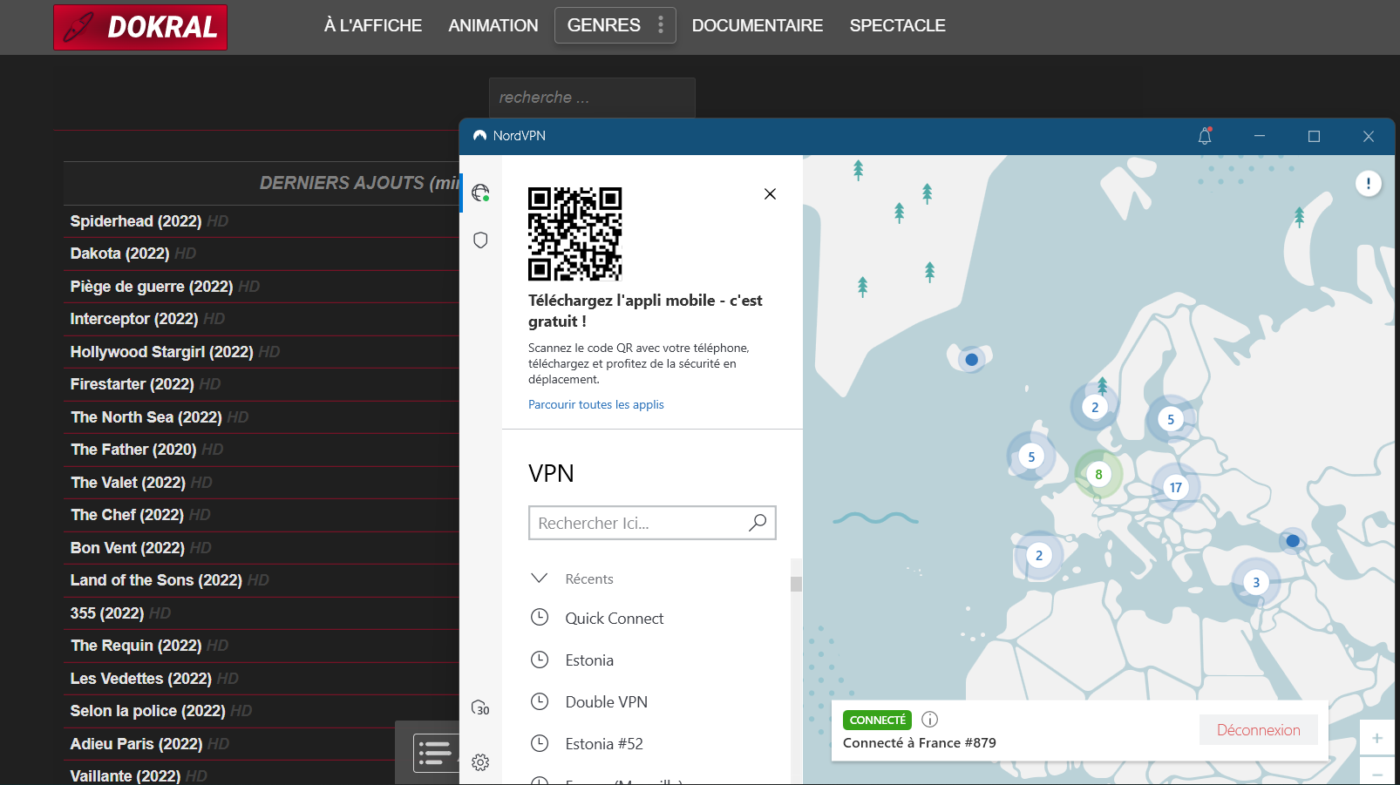Open the ANIMATION menu item

[x=493, y=26]
